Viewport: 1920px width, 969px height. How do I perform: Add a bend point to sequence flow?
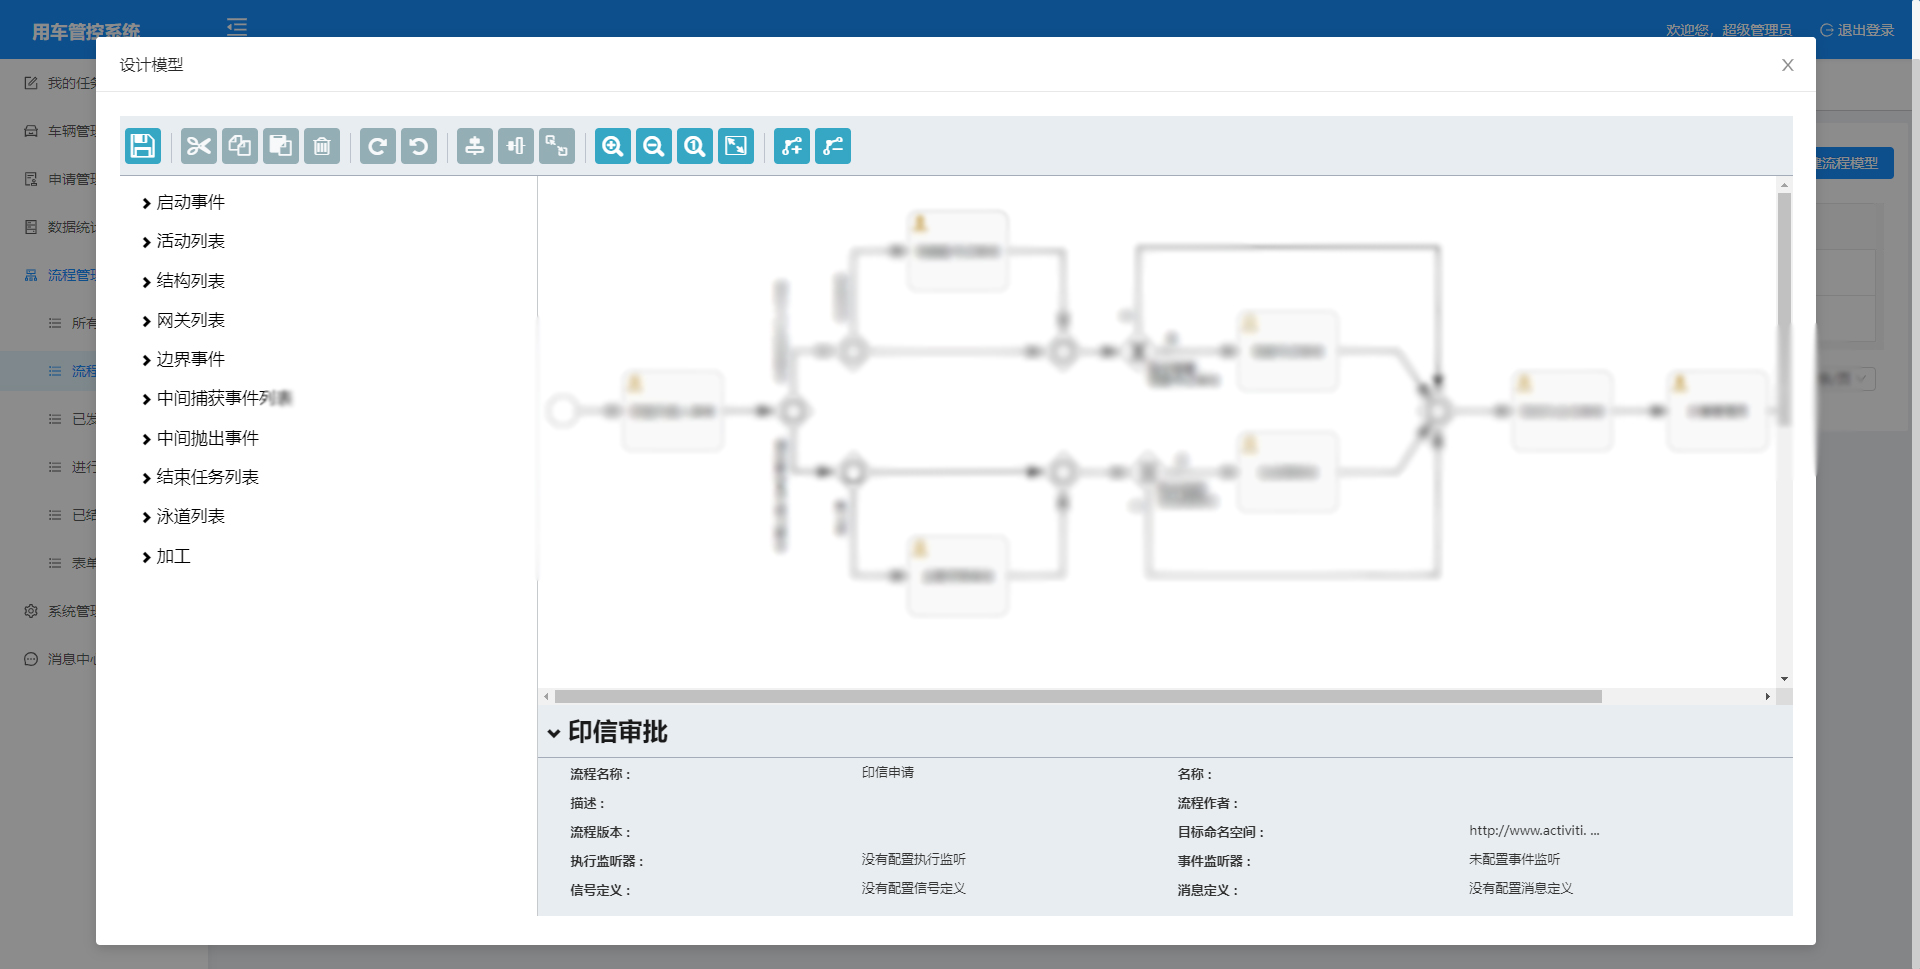pyautogui.click(x=792, y=146)
